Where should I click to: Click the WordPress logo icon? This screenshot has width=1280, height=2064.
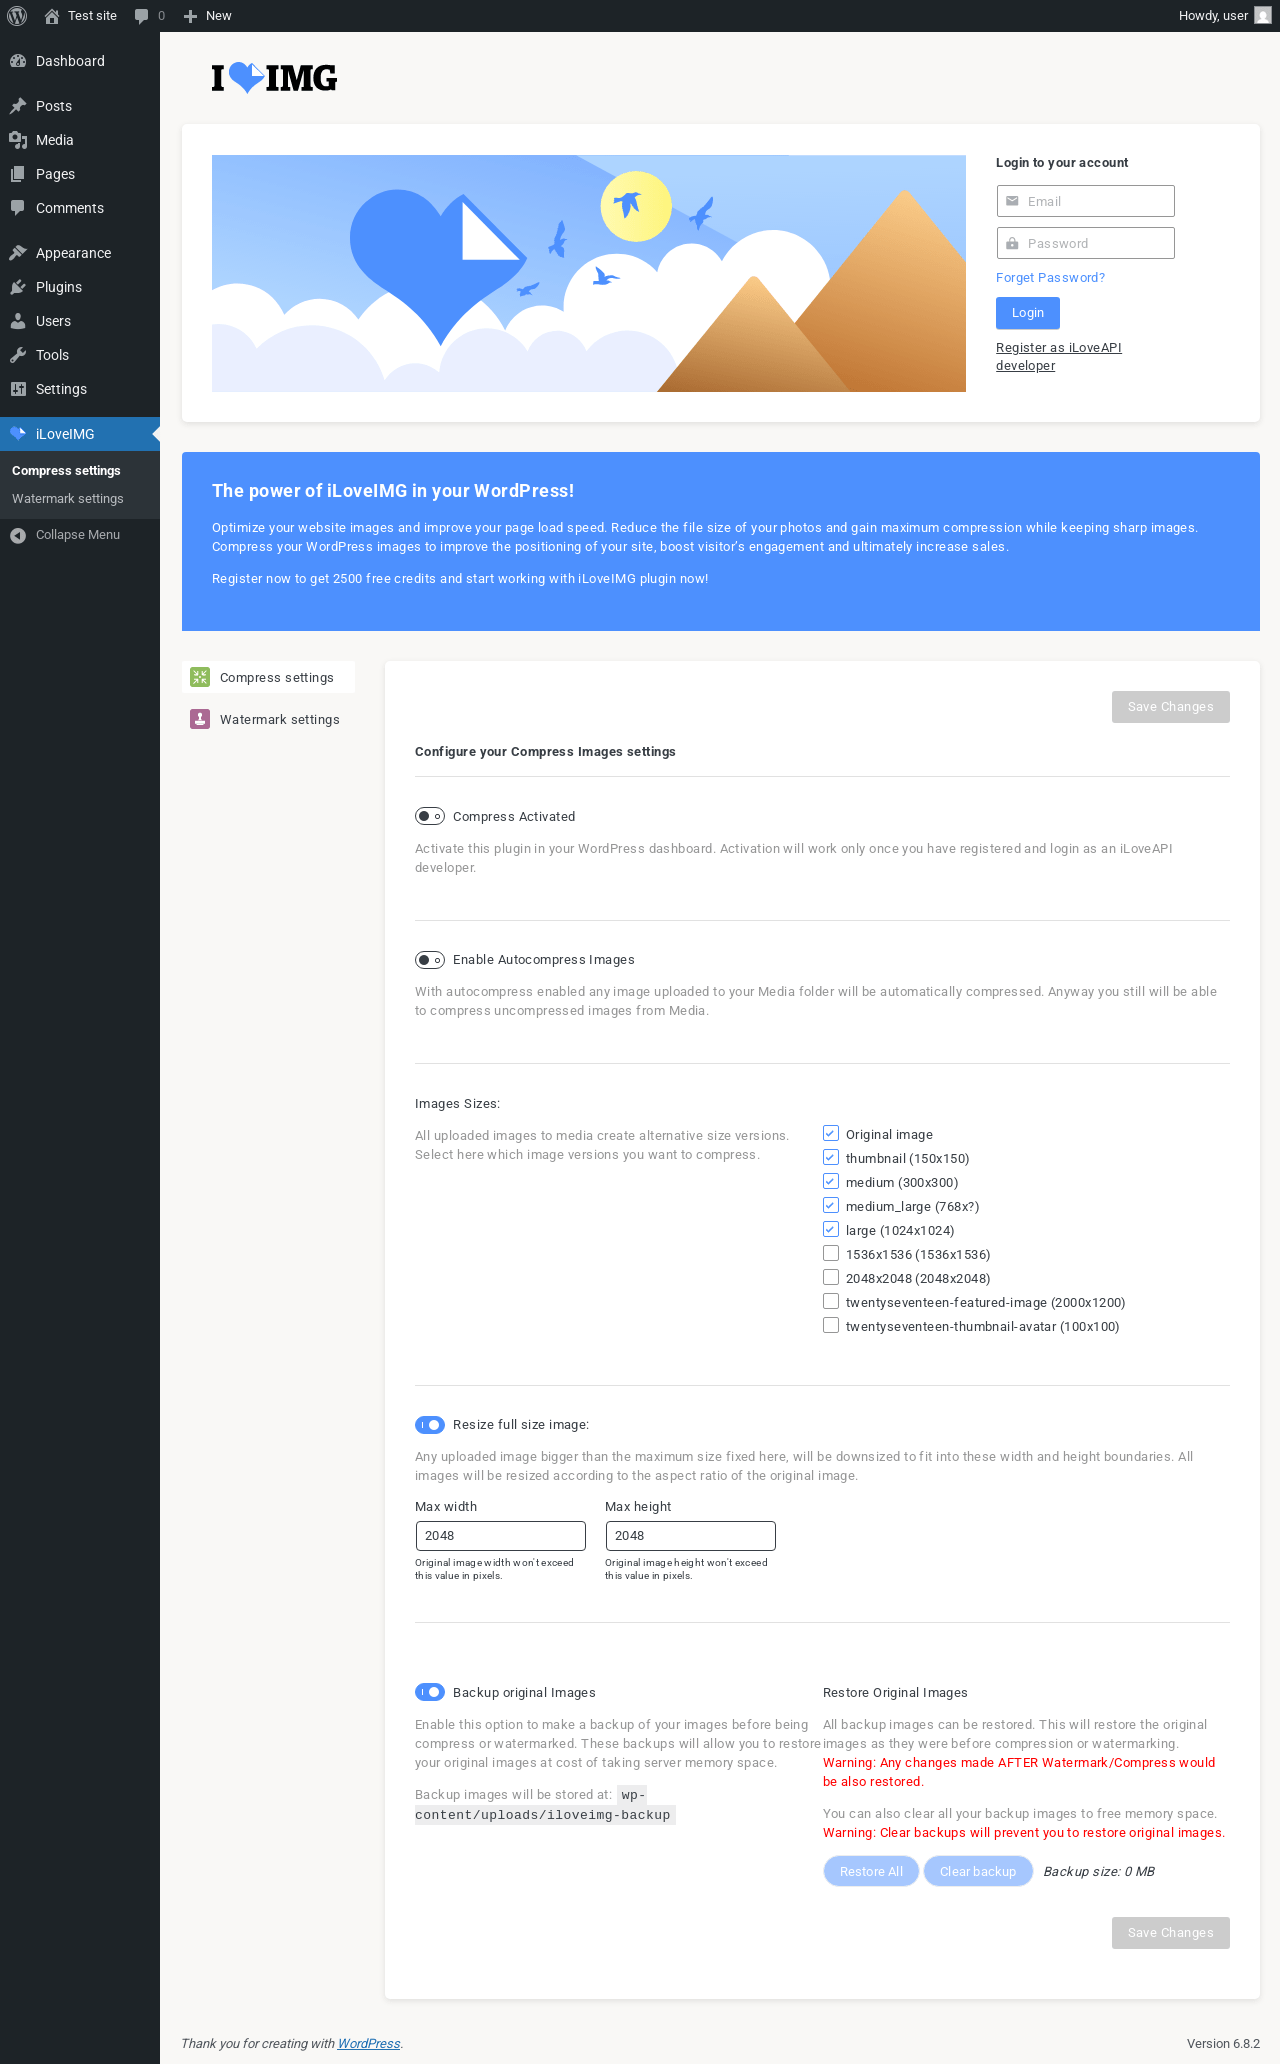pyautogui.click(x=16, y=16)
